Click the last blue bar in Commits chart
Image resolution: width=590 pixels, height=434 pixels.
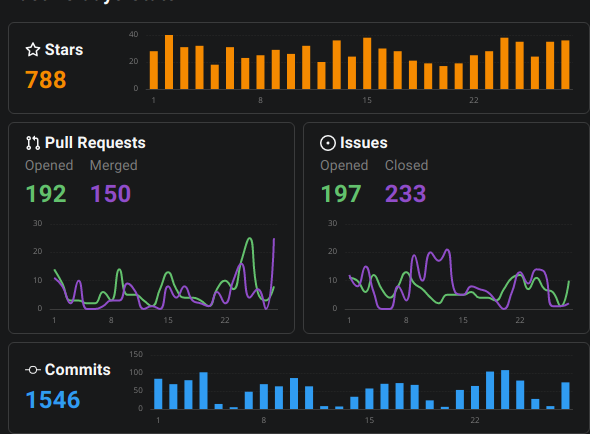565,396
